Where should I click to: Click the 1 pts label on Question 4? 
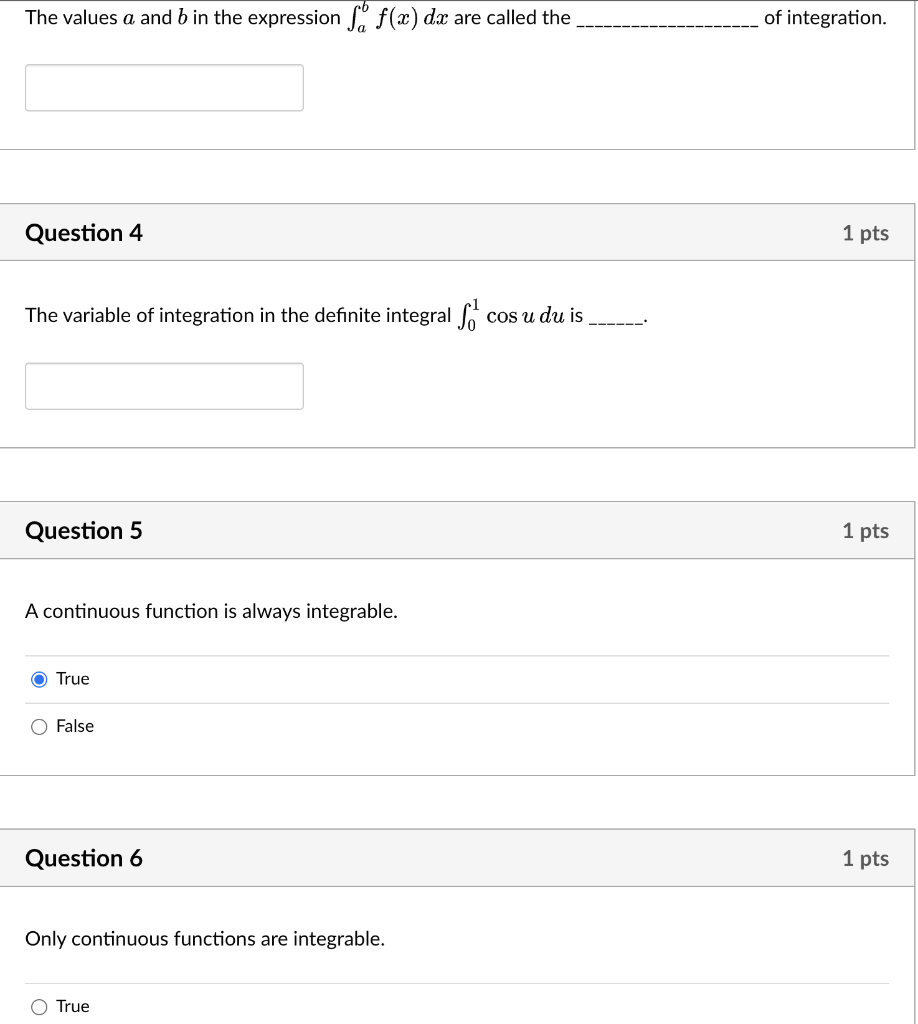(x=865, y=233)
